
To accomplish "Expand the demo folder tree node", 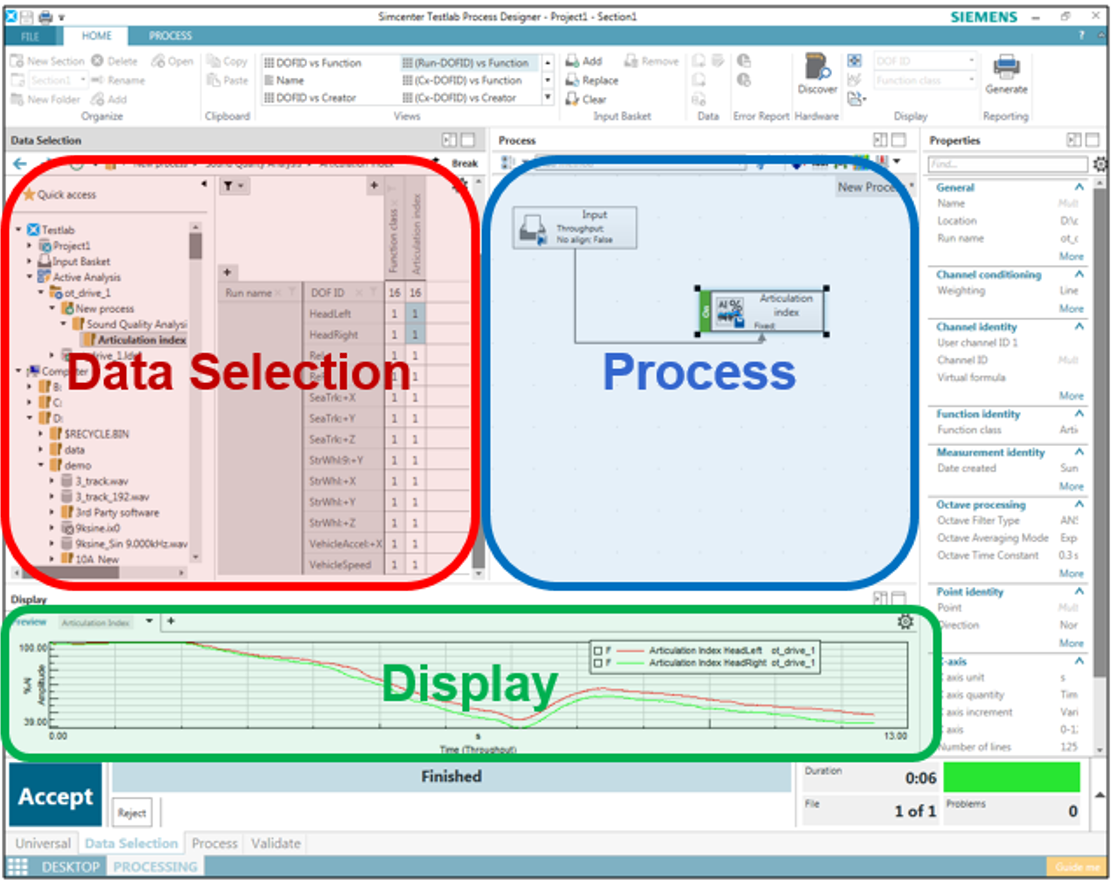I will 42,465.
